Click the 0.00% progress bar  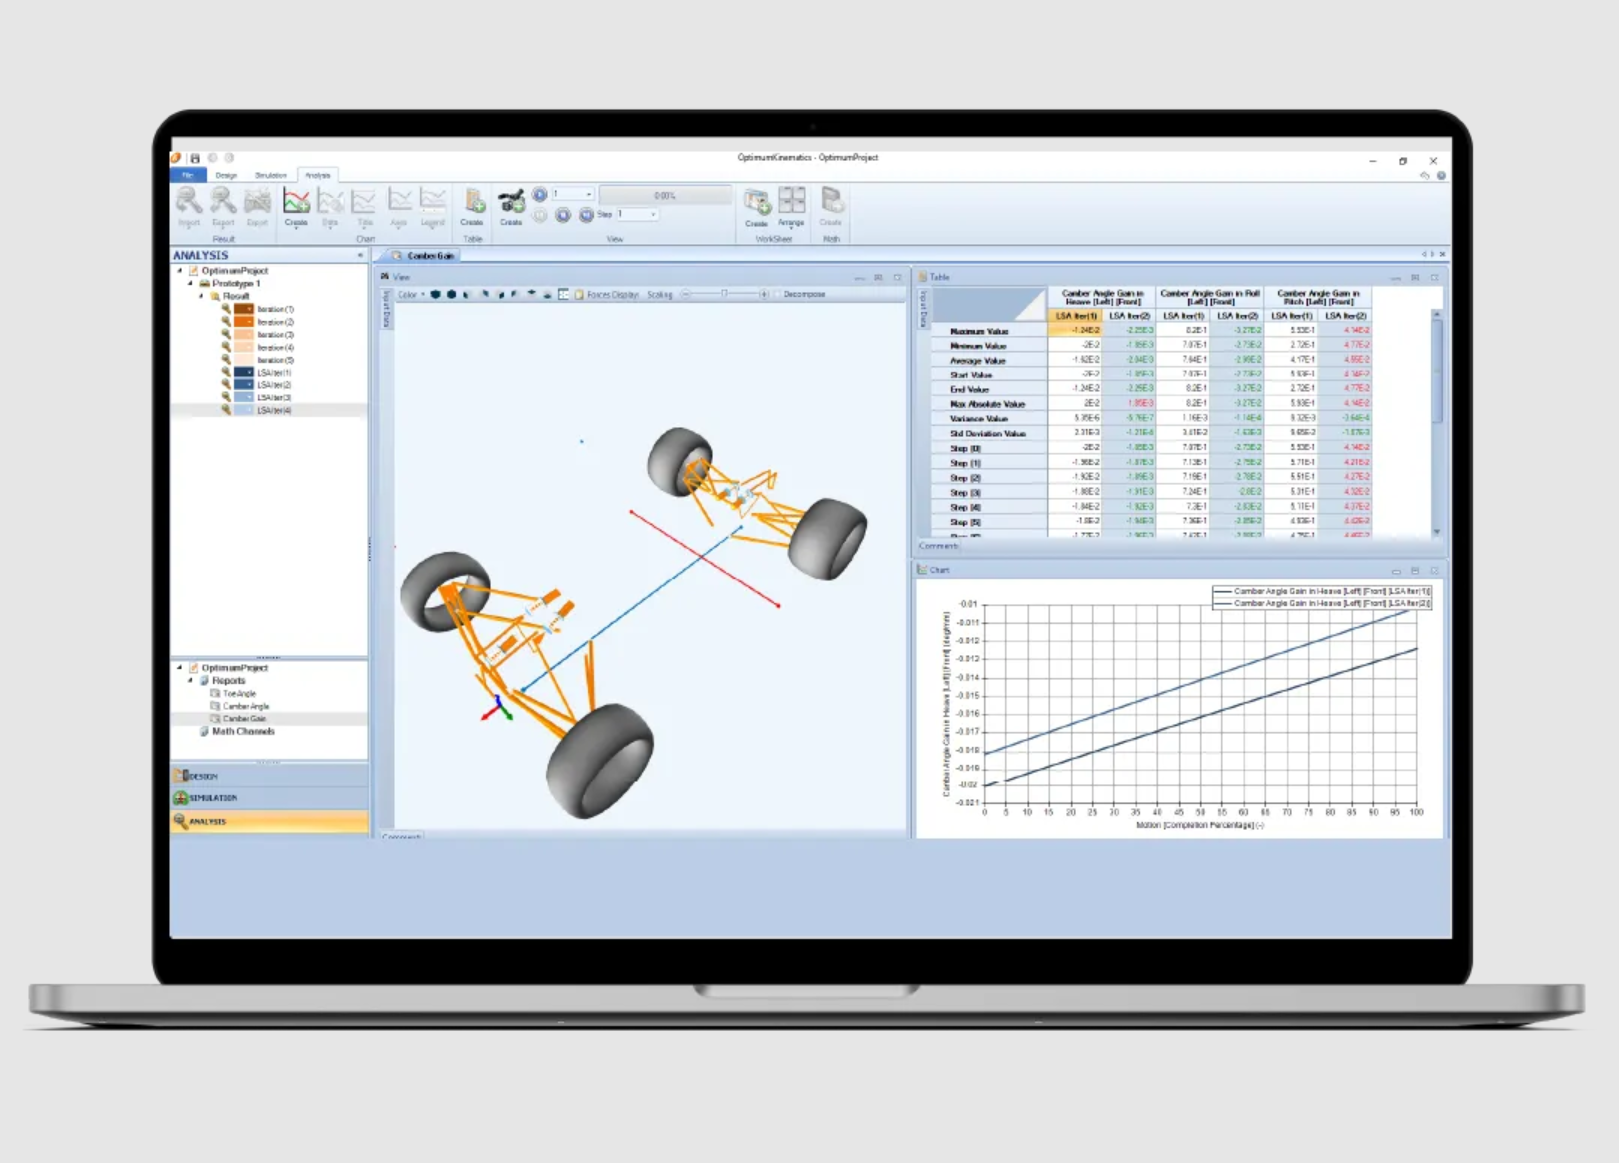[x=665, y=195]
